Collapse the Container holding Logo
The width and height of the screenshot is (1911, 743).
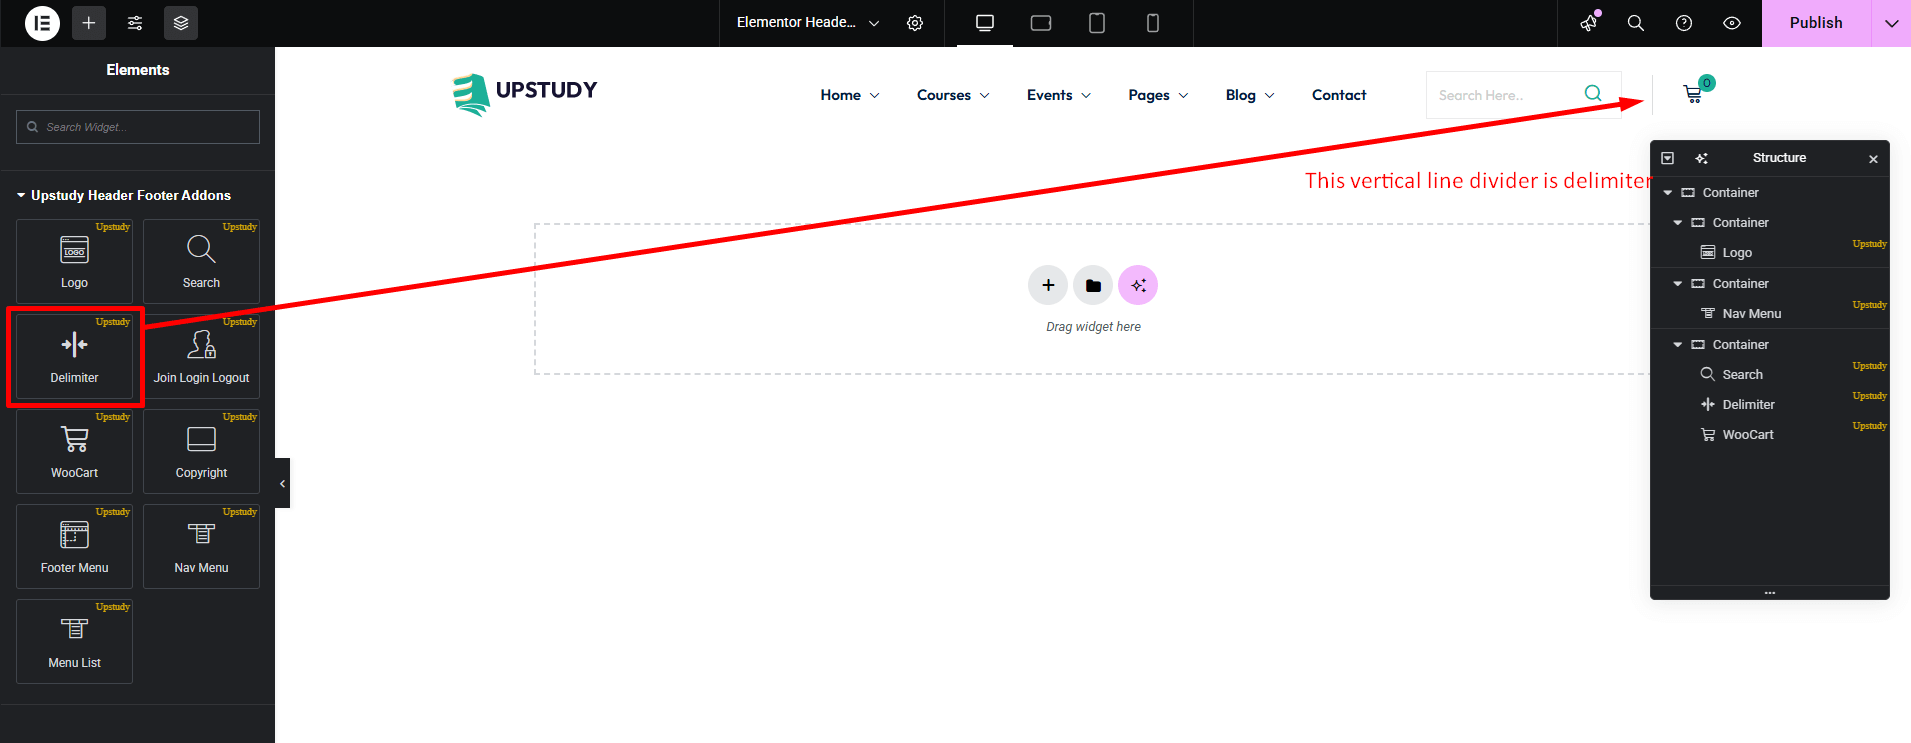point(1677,223)
